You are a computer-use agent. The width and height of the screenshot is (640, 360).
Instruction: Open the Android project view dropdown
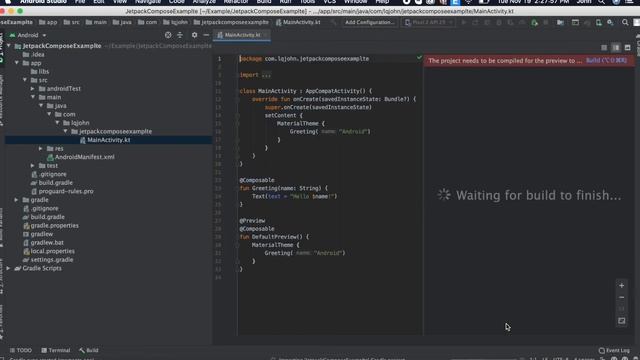(x=28, y=35)
